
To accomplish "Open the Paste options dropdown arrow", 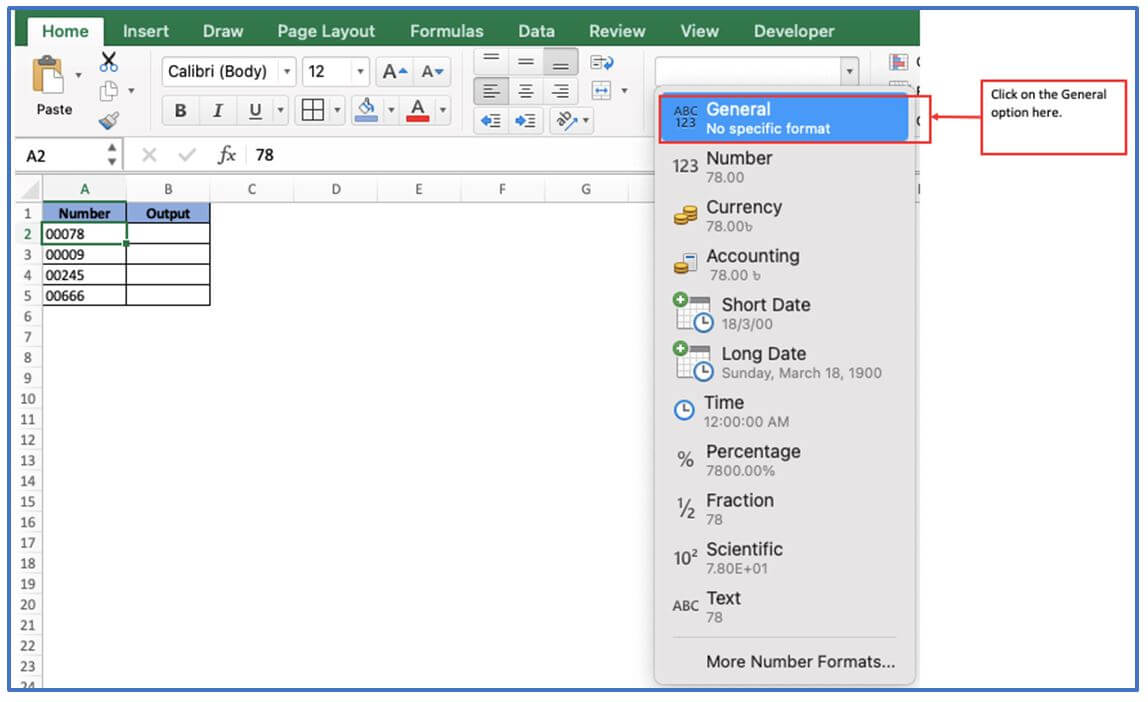I will pyautogui.click(x=78, y=75).
